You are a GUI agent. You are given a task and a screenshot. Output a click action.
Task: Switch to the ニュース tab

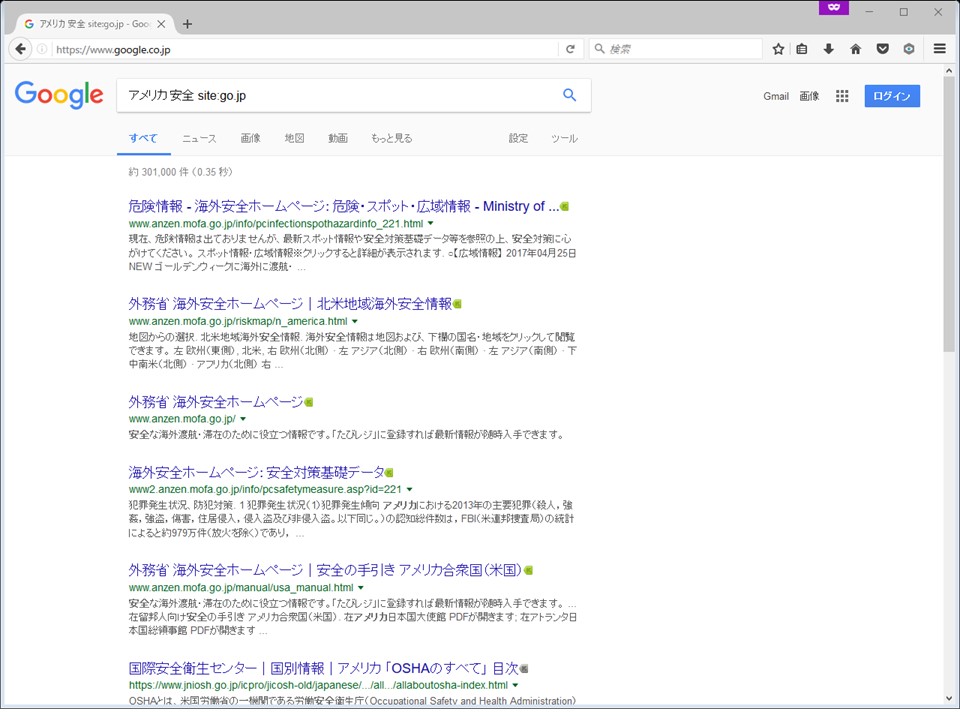click(x=199, y=138)
